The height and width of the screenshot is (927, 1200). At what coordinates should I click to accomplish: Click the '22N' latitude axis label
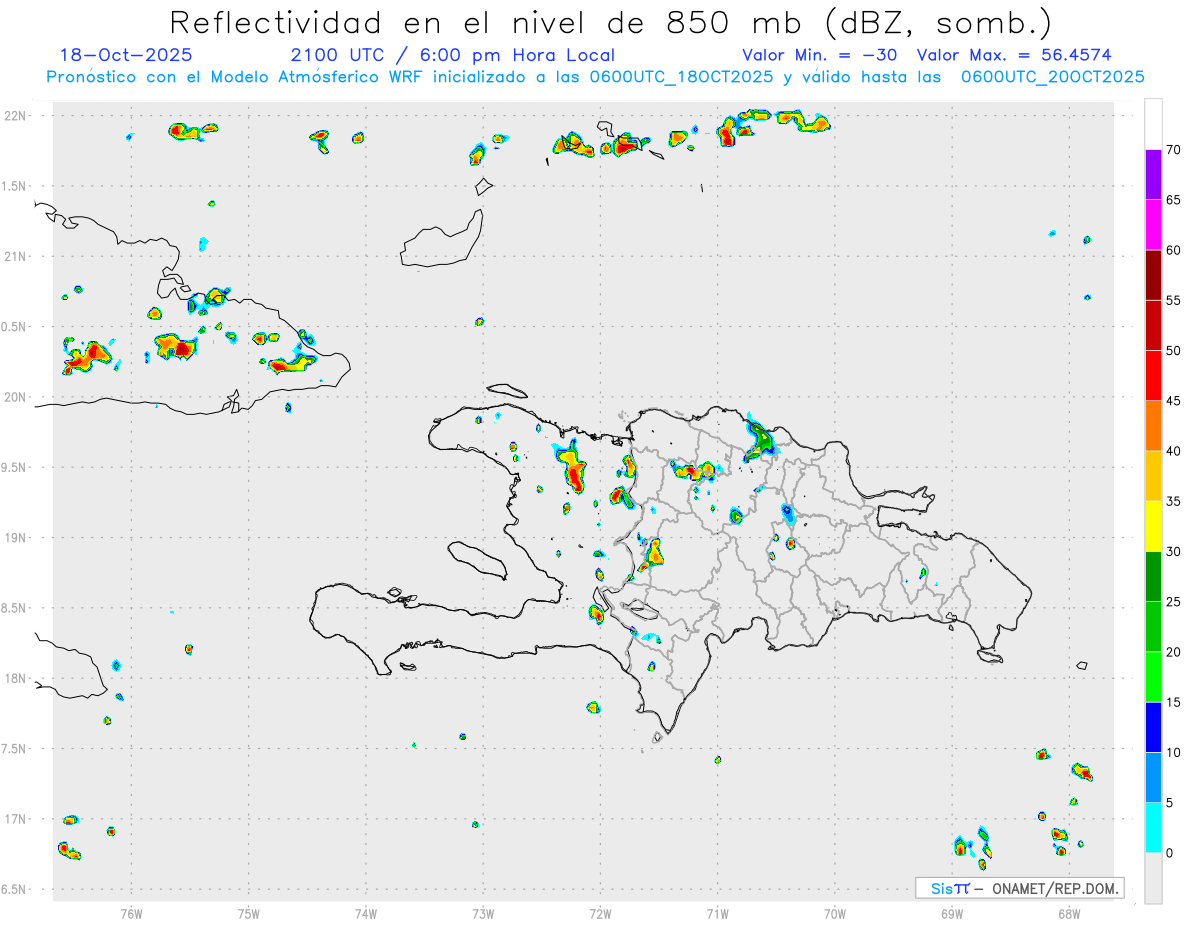coord(17,116)
